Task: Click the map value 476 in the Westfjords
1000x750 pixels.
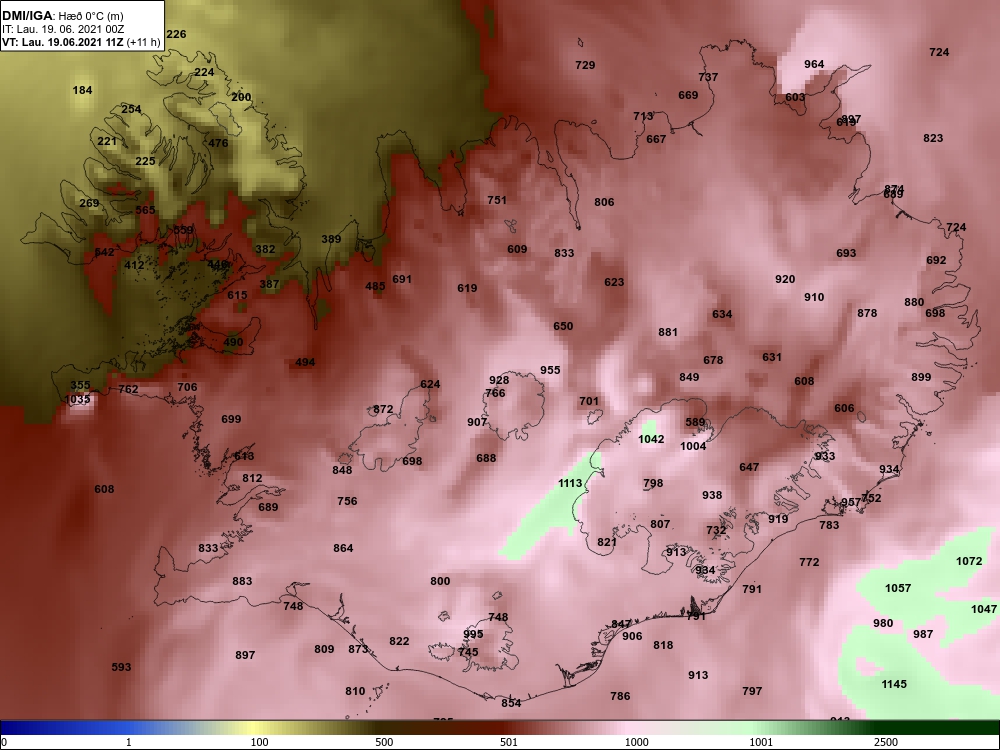Action: click(x=218, y=143)
